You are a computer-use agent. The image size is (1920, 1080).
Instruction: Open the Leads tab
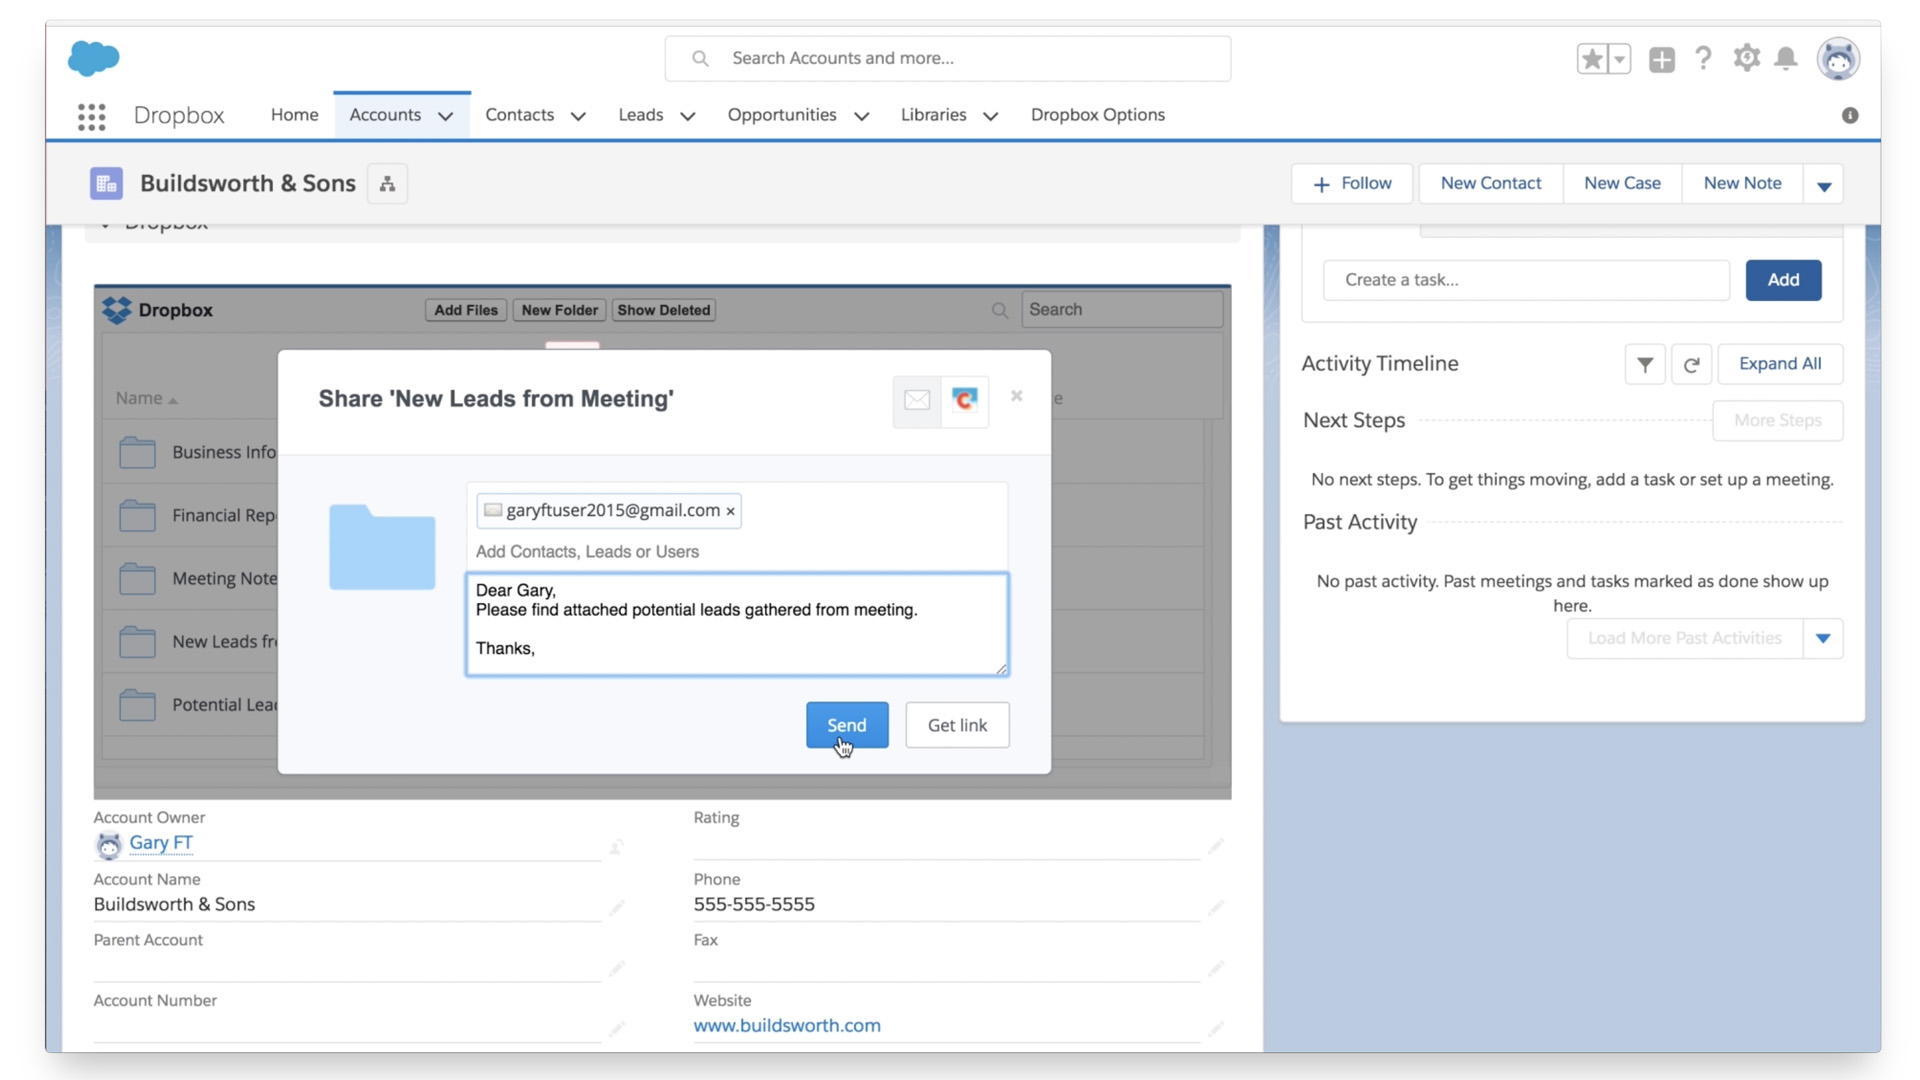point(641,115)
